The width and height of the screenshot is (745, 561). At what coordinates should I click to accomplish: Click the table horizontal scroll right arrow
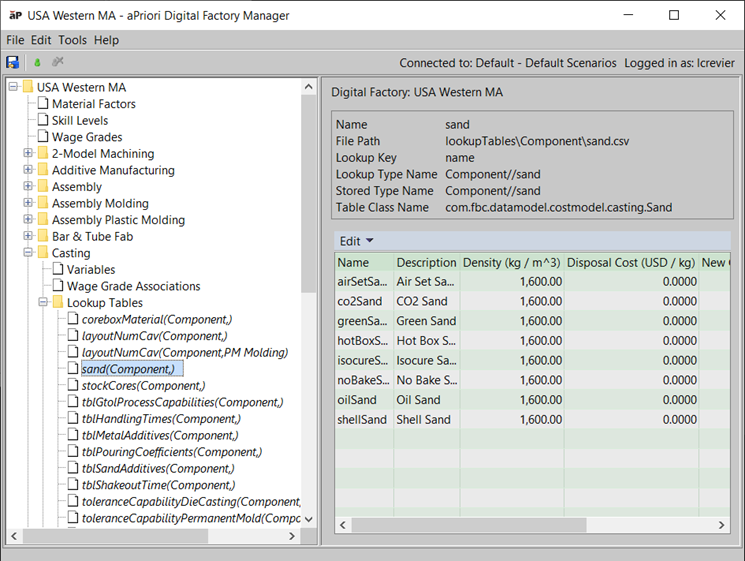(x=721, y=525)
